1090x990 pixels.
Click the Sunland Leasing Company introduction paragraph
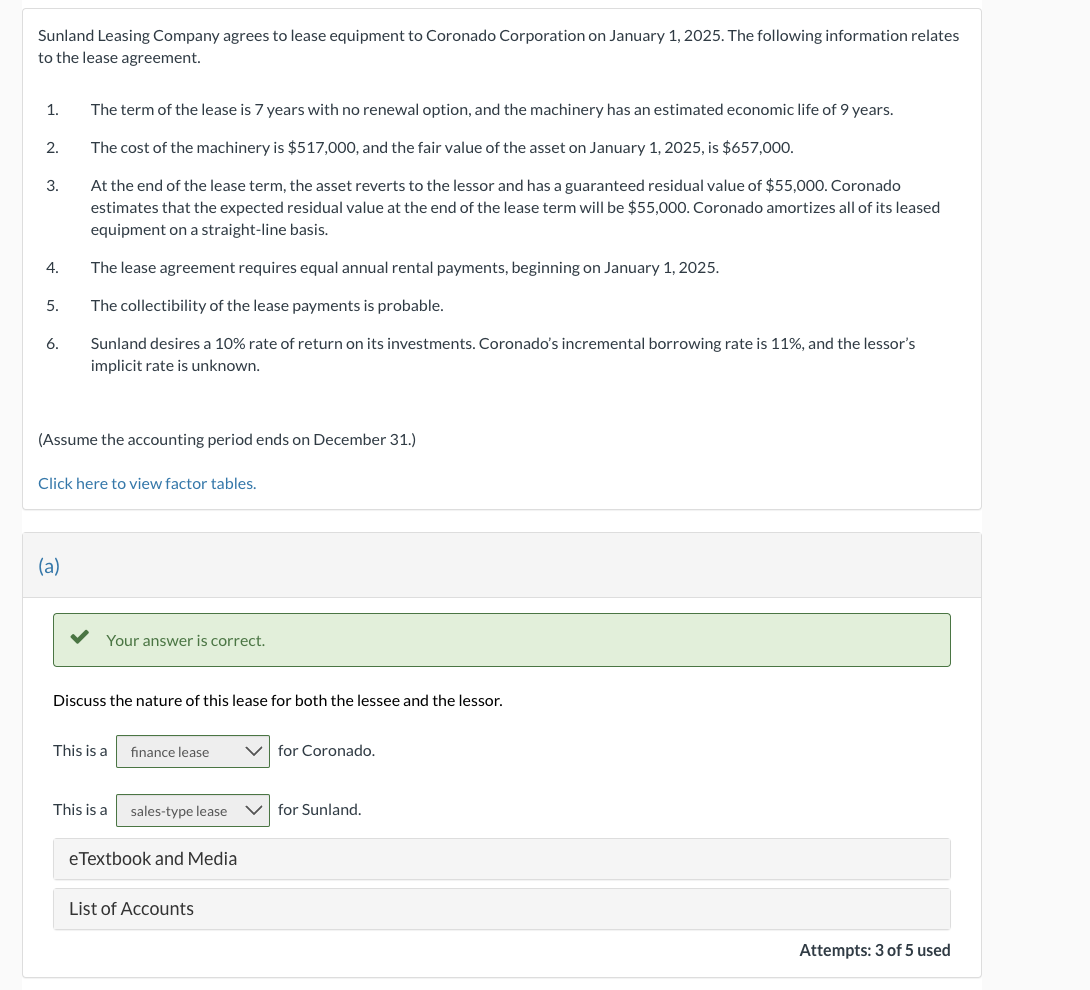pos(498,47)
